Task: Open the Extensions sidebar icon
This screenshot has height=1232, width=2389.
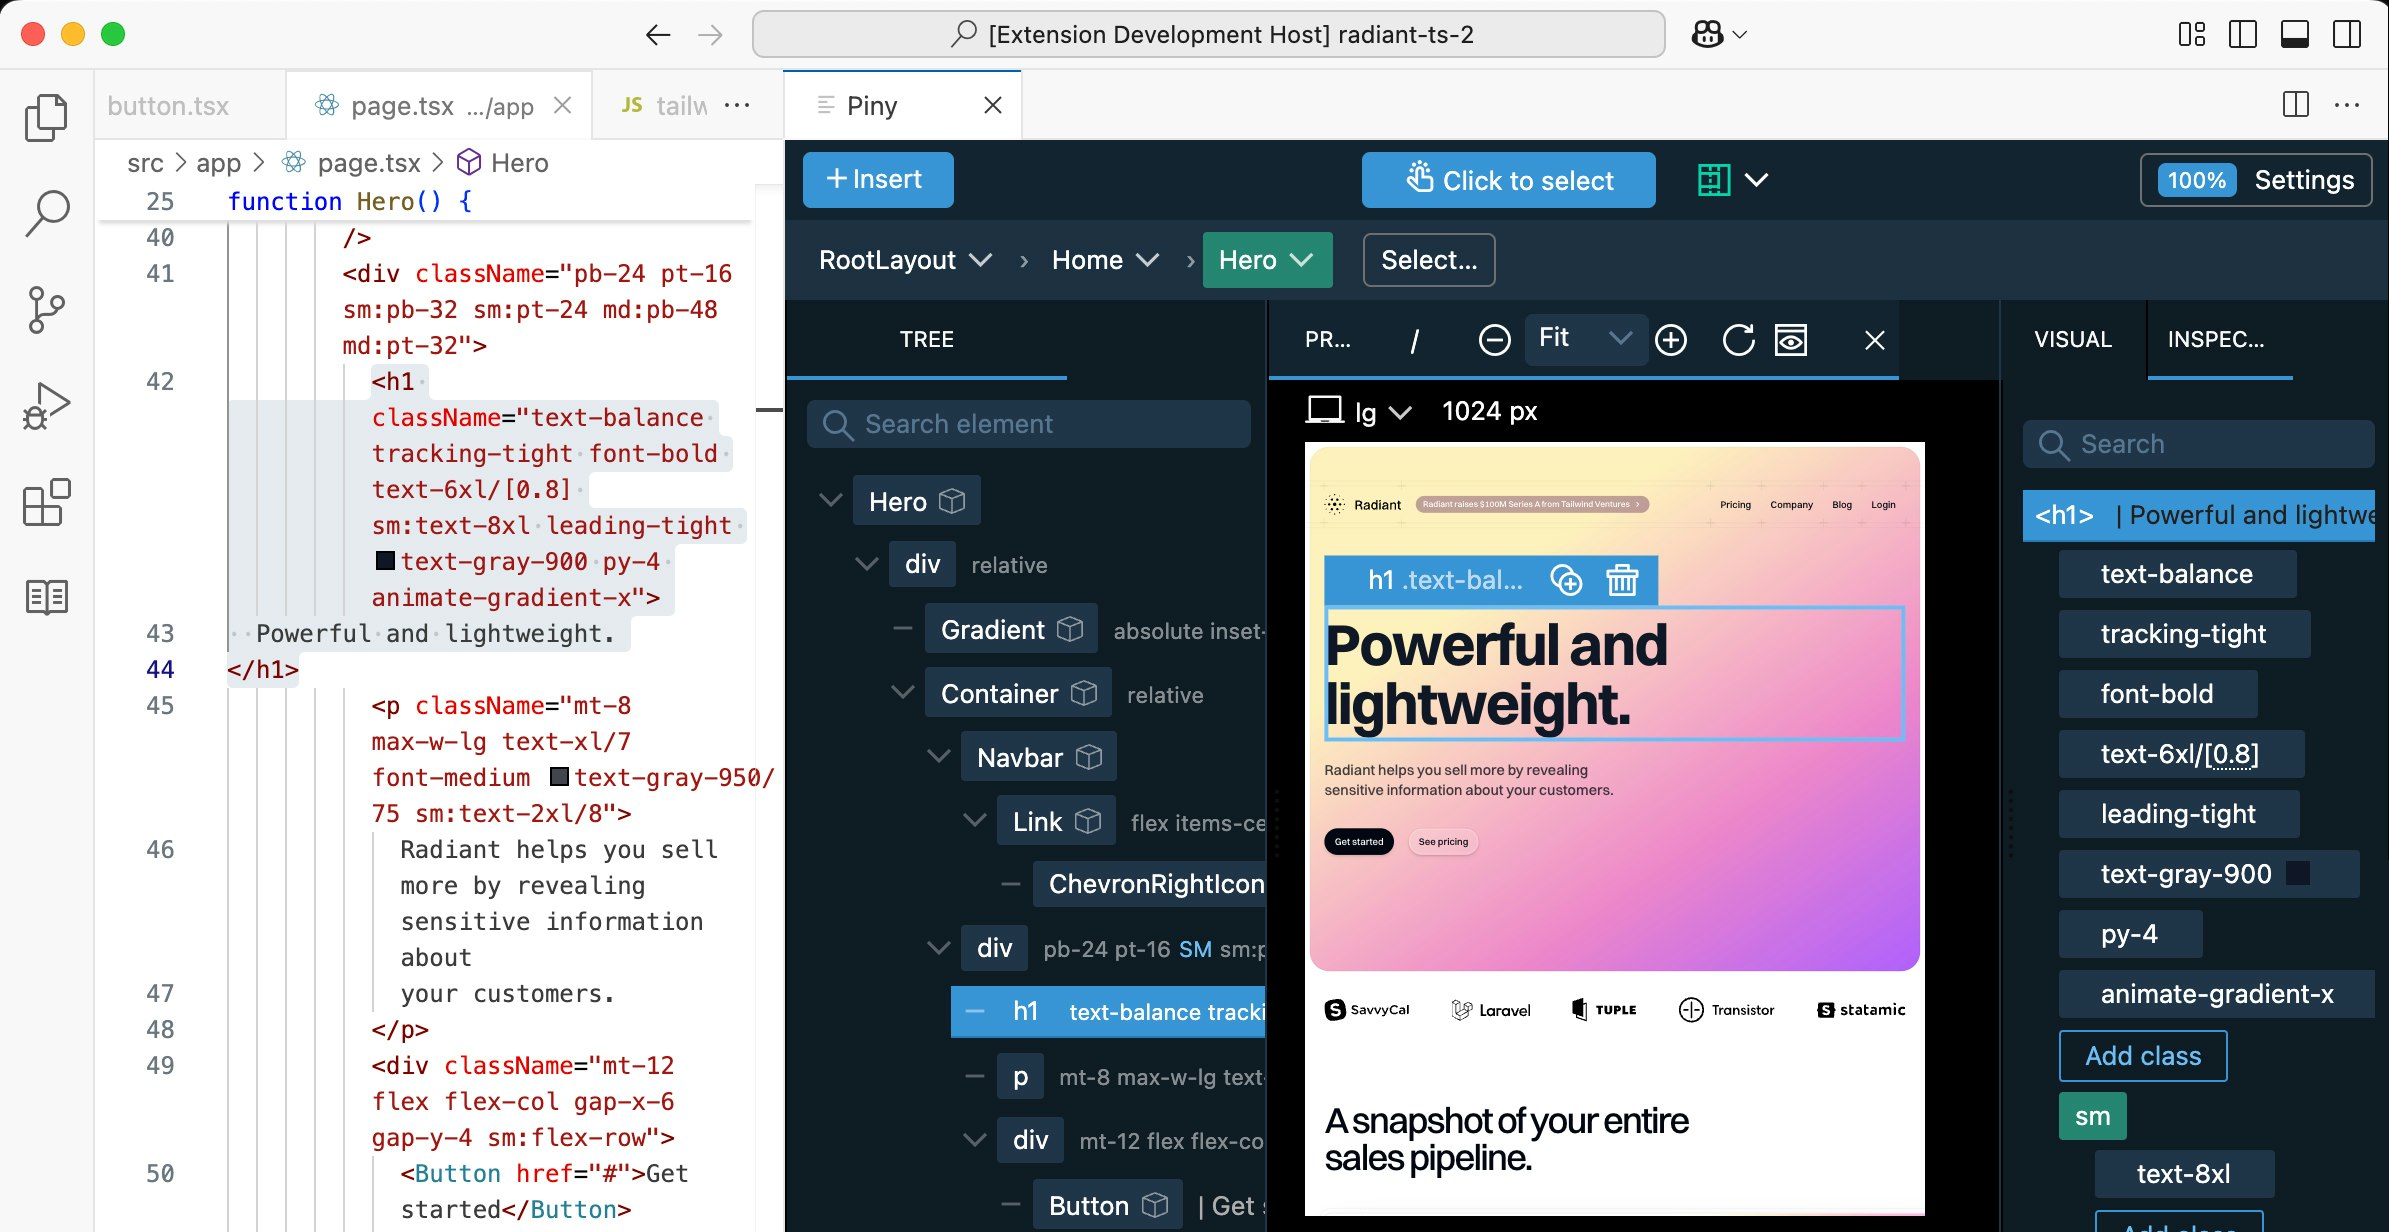Action: click(46, 501)
